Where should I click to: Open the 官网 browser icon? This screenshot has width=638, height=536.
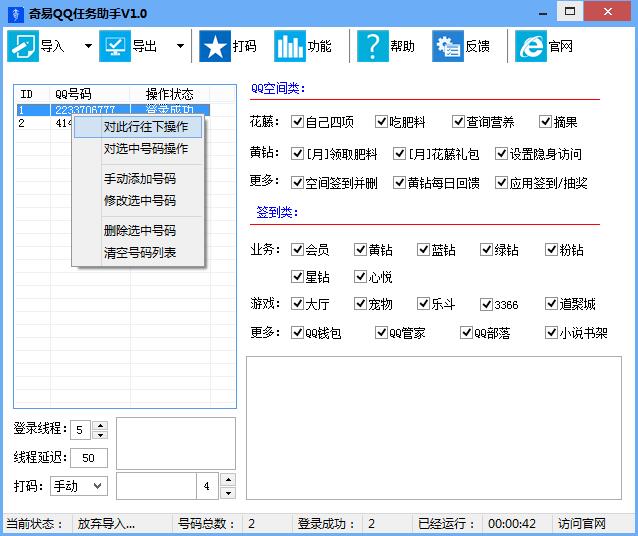point(530,47)
